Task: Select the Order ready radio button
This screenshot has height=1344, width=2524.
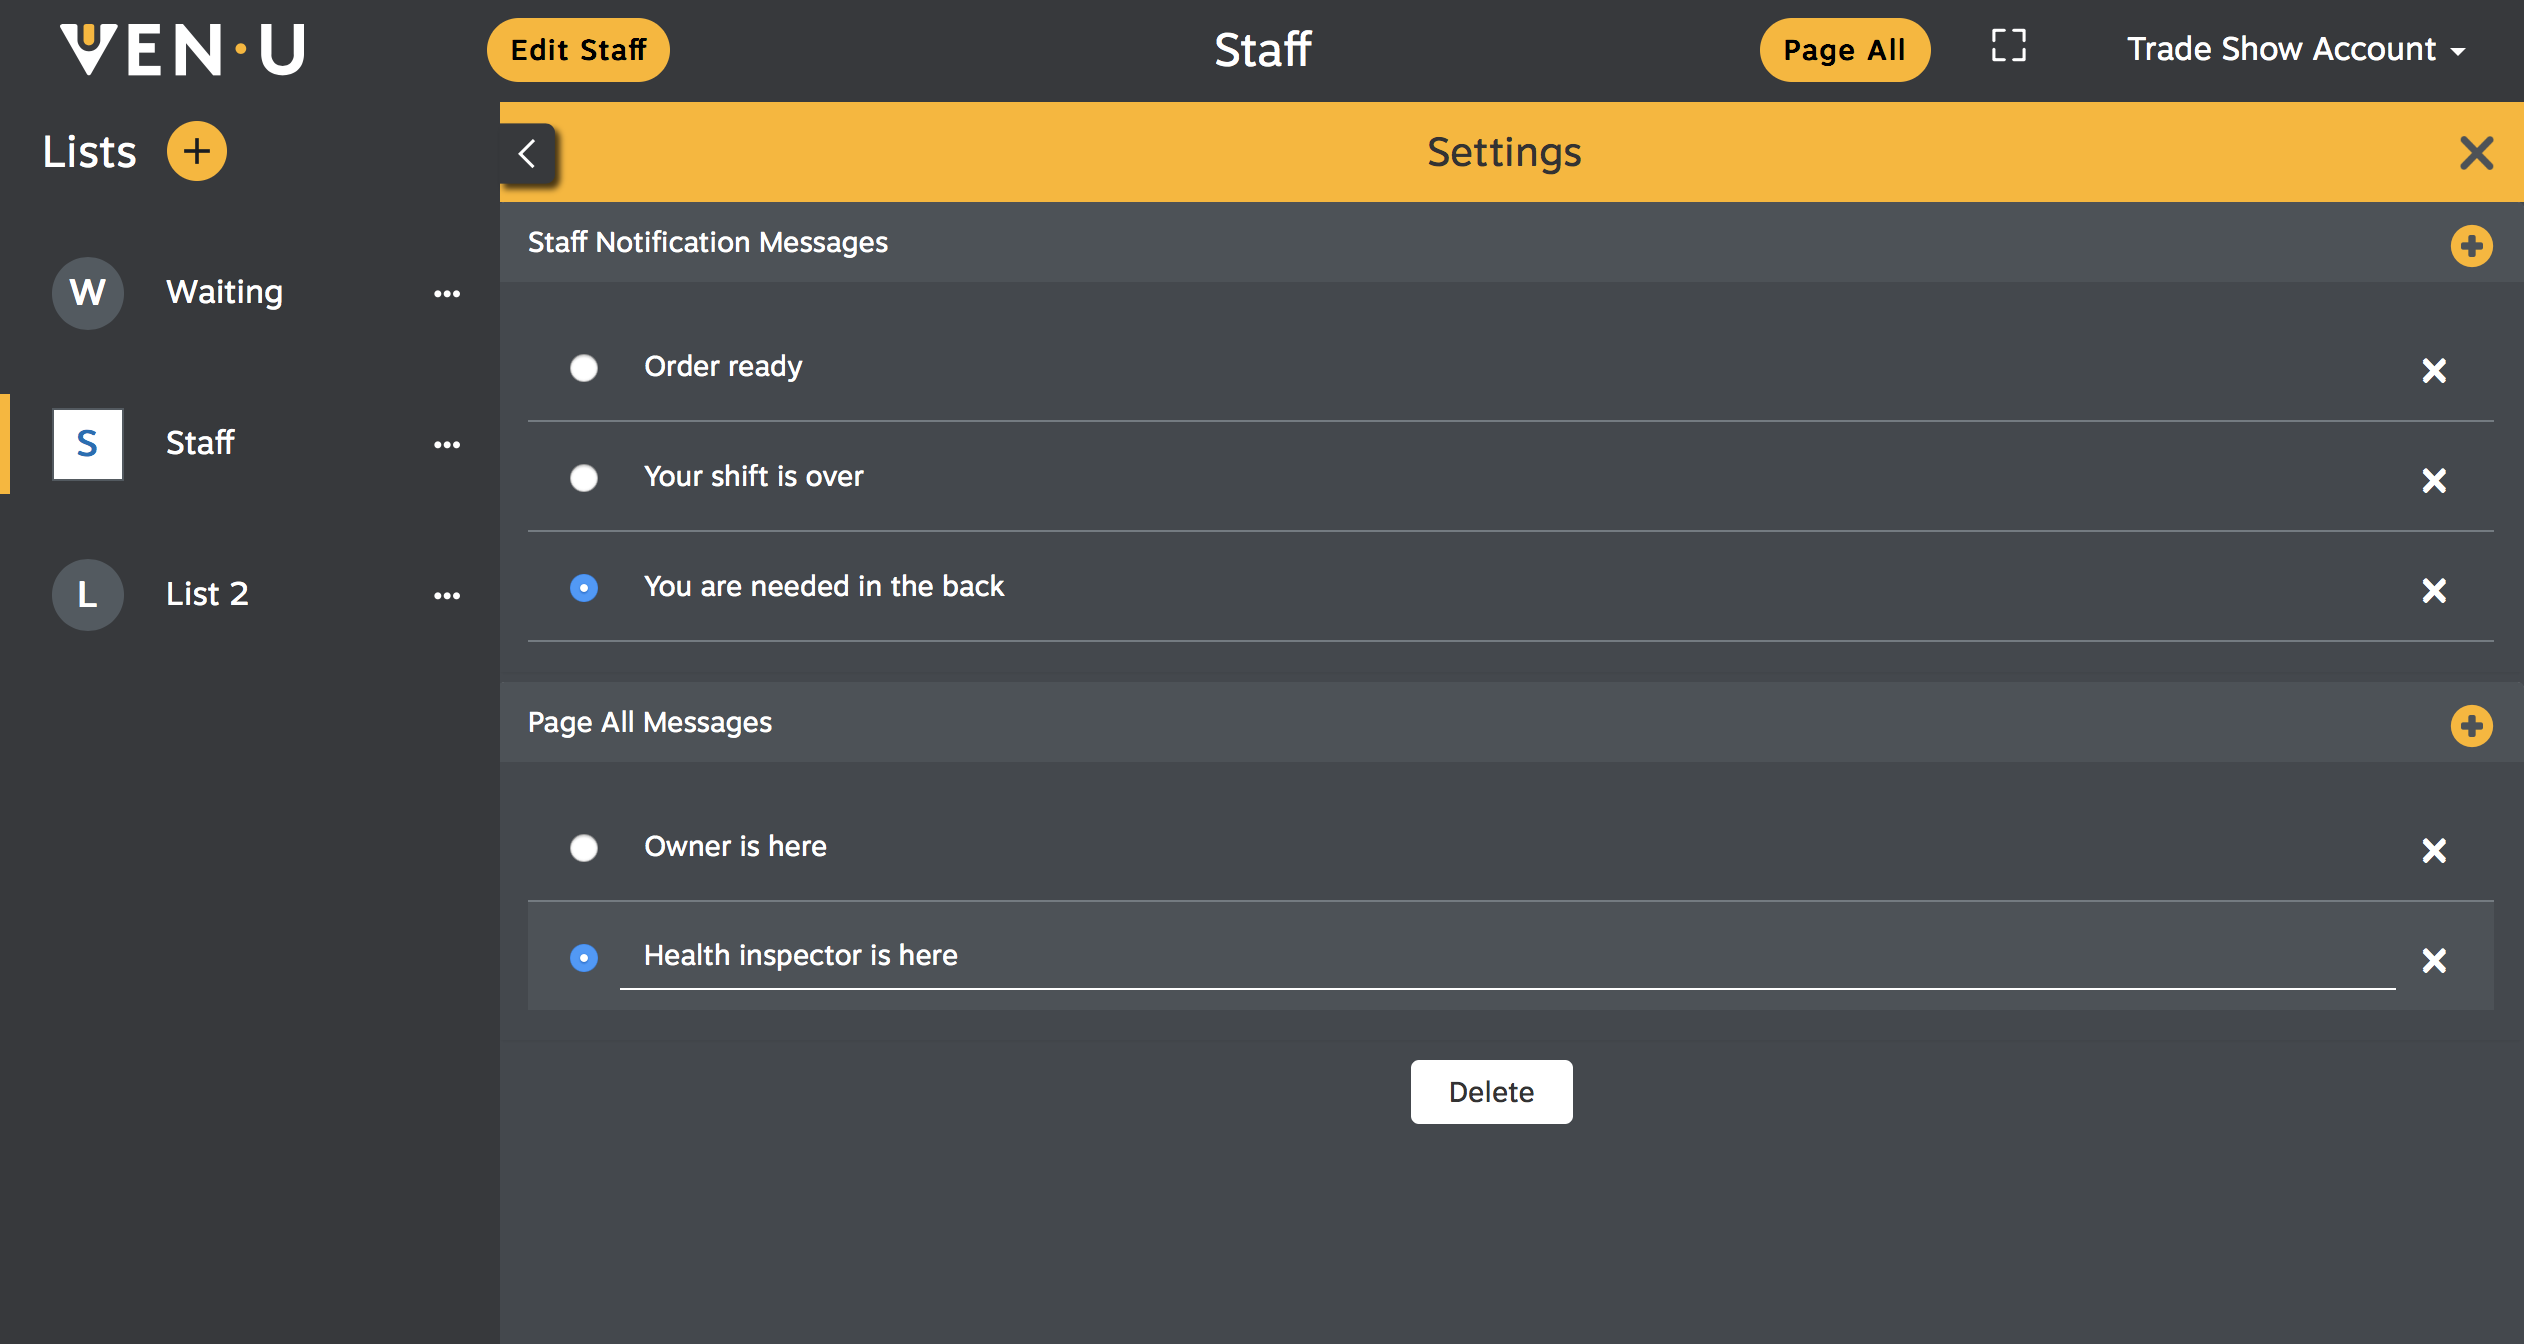Action: pos(584,368)
